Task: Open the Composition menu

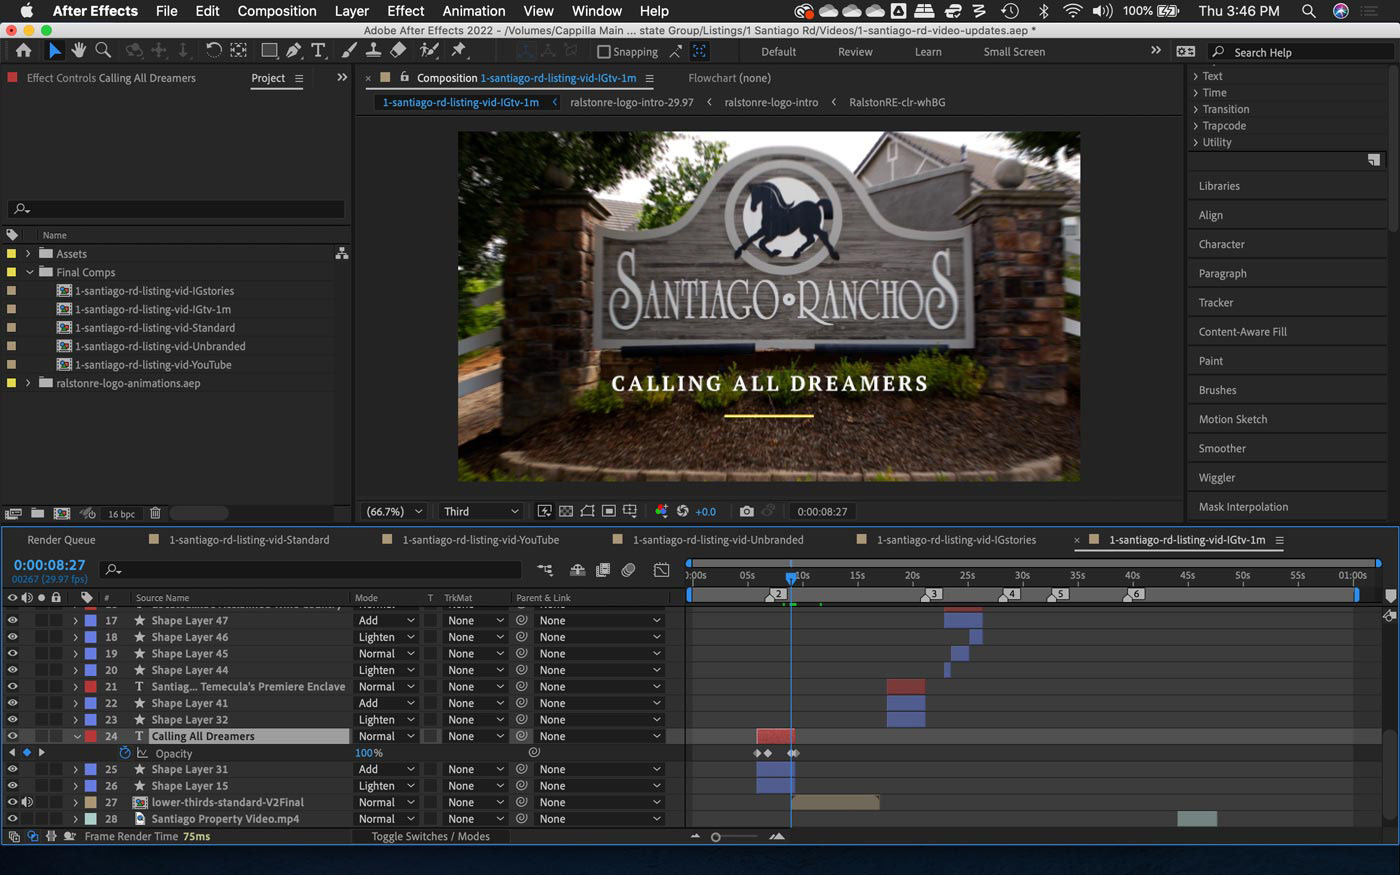Action: [x=277, y=11]
